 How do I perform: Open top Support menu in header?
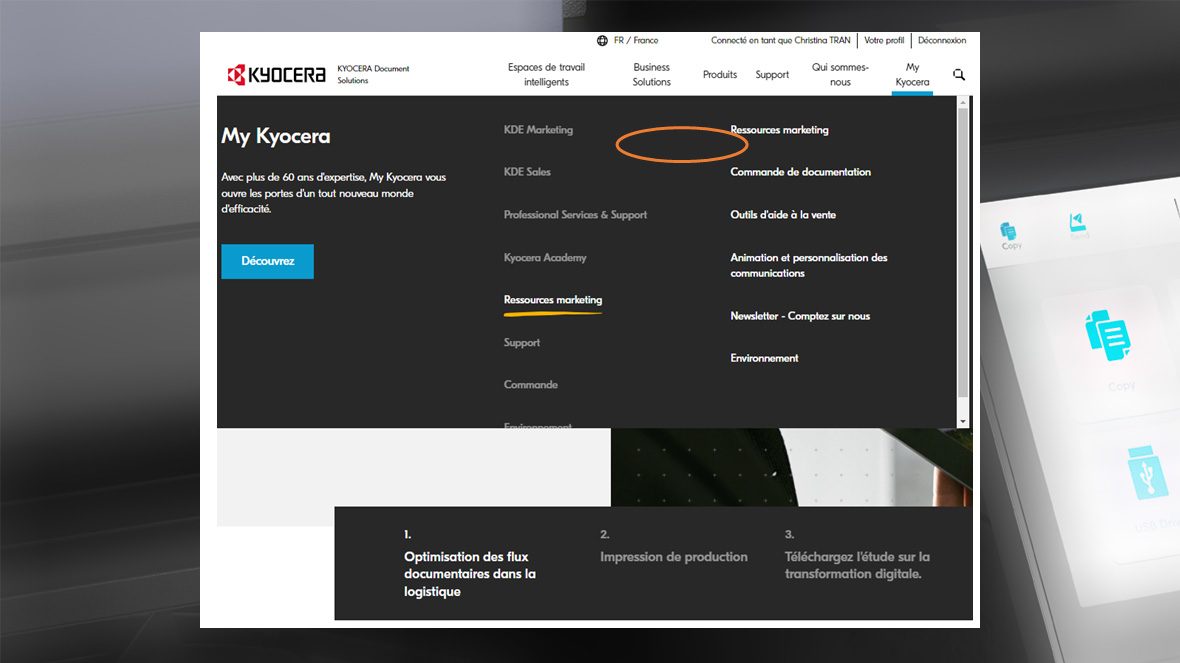(x=772, y=75)
